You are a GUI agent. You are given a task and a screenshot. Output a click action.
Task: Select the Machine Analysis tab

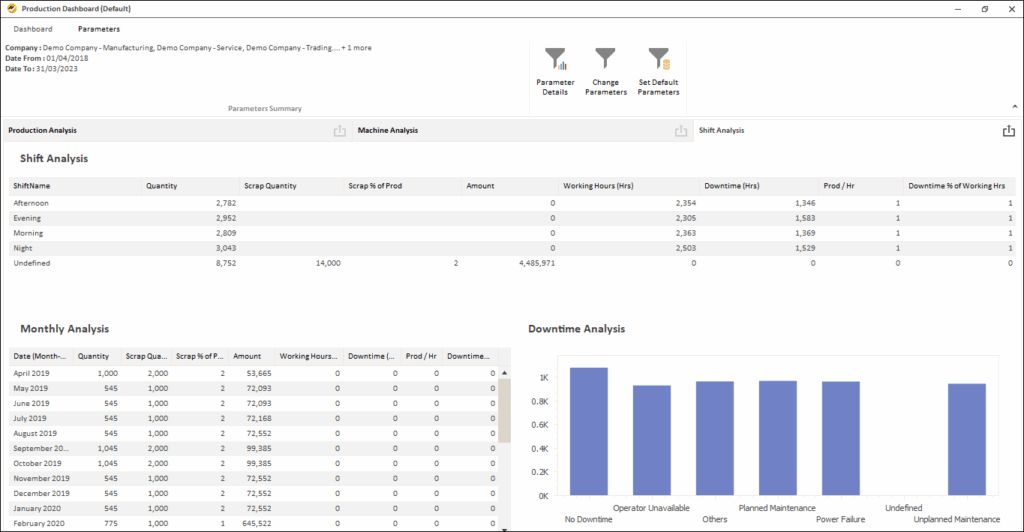coord(388,130)
